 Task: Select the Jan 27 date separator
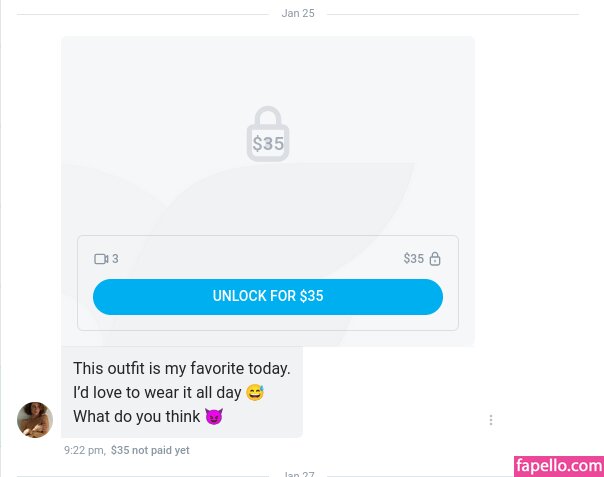tap(298, 474)
